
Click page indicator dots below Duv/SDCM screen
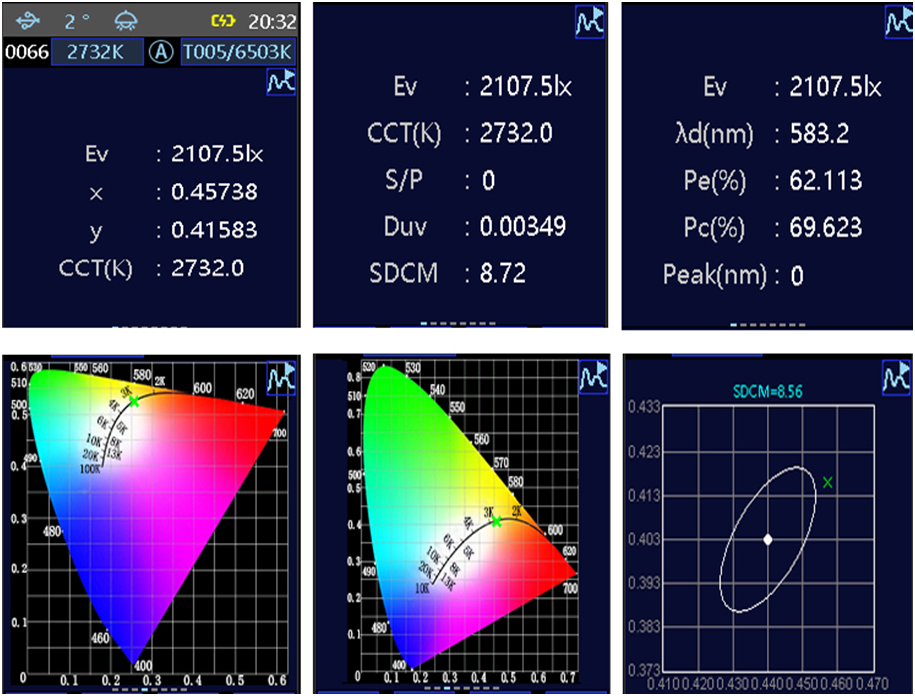(x=457, y=324)
